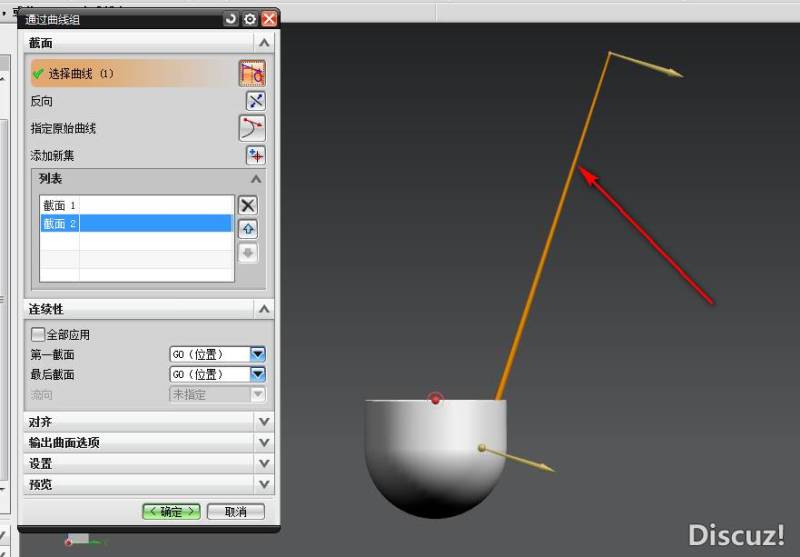The height and width of the screenshot is (557, 800).
Task: Collapse the 连续性 section
Action: tap(264, 309)
